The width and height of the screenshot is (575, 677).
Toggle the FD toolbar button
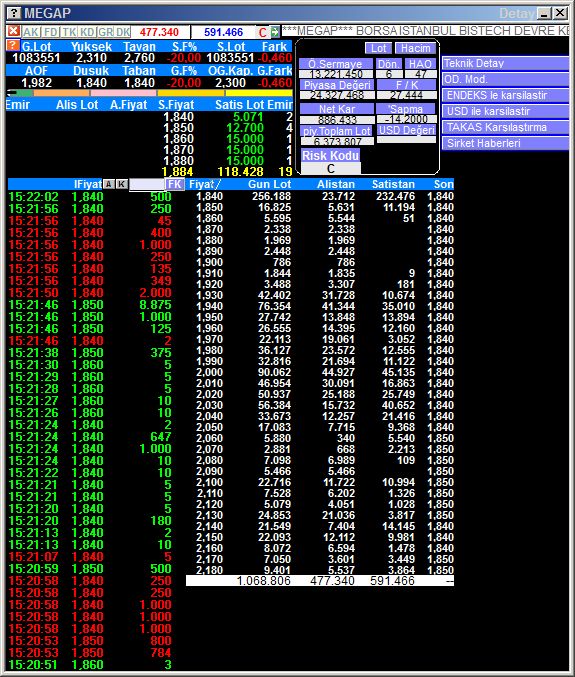coord(51,32)
